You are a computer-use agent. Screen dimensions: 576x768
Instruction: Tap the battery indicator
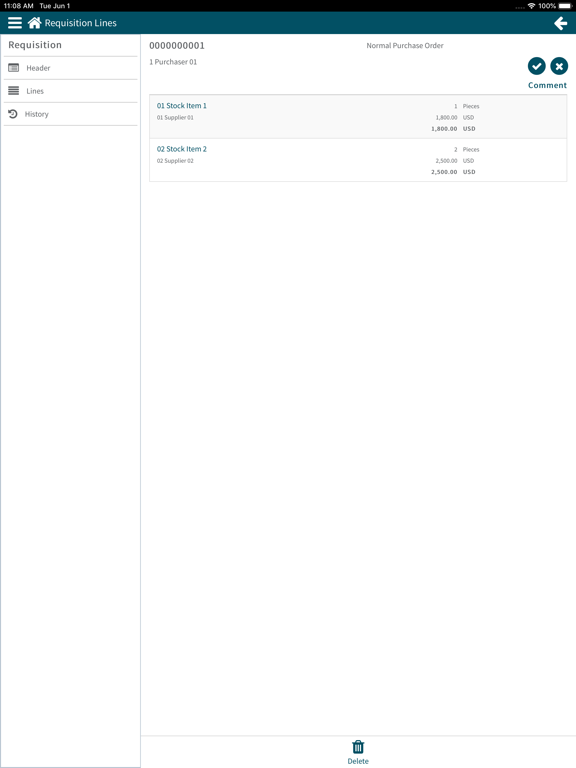[564, 6]
